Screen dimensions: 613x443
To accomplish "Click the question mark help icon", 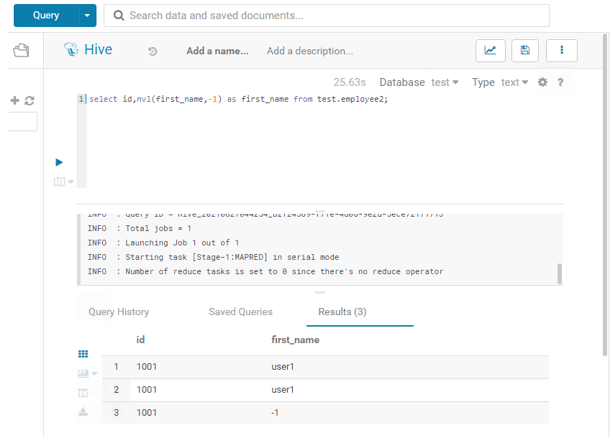I will click(x=560, y=83).
